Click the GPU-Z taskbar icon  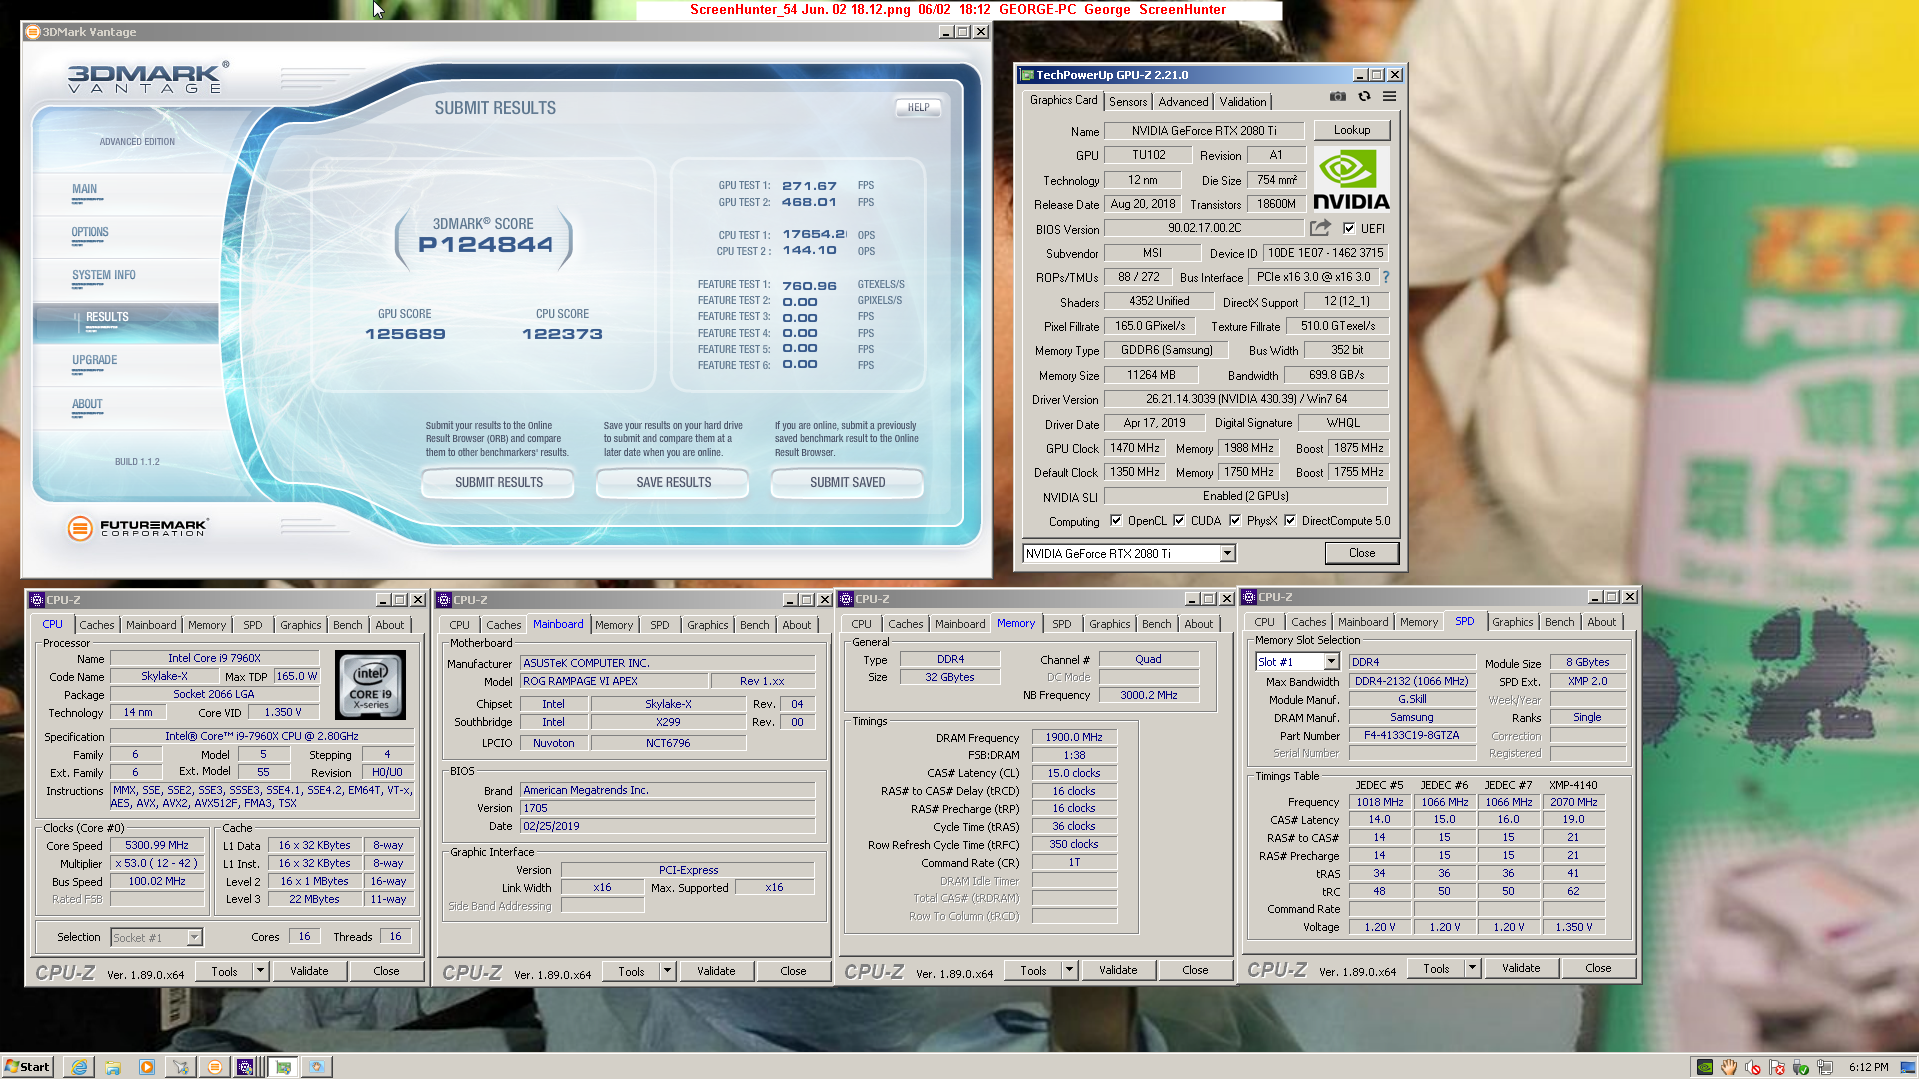pos(283,1067)
